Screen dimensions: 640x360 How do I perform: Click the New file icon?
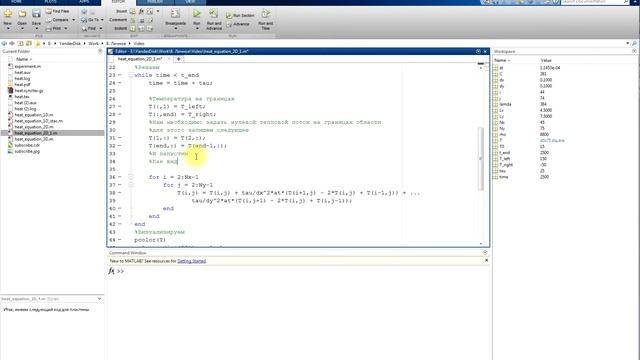7,14
